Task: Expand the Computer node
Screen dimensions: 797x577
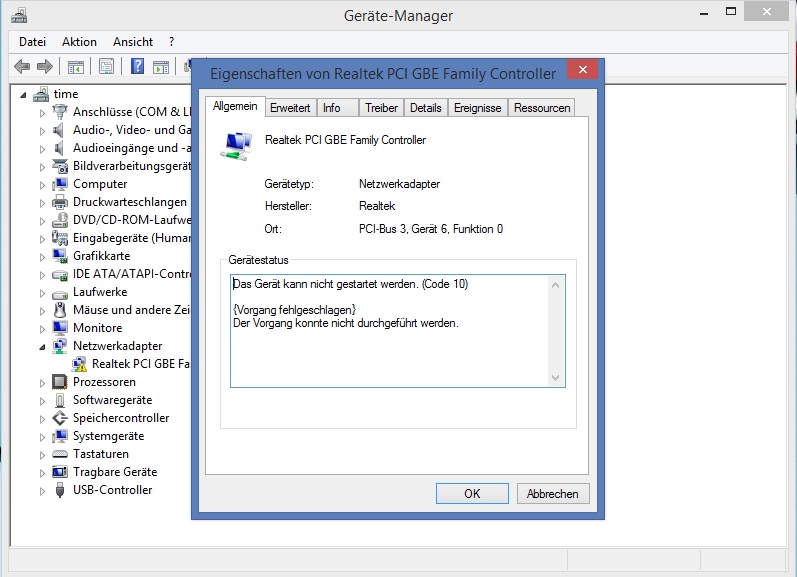Action: [42, 185]
